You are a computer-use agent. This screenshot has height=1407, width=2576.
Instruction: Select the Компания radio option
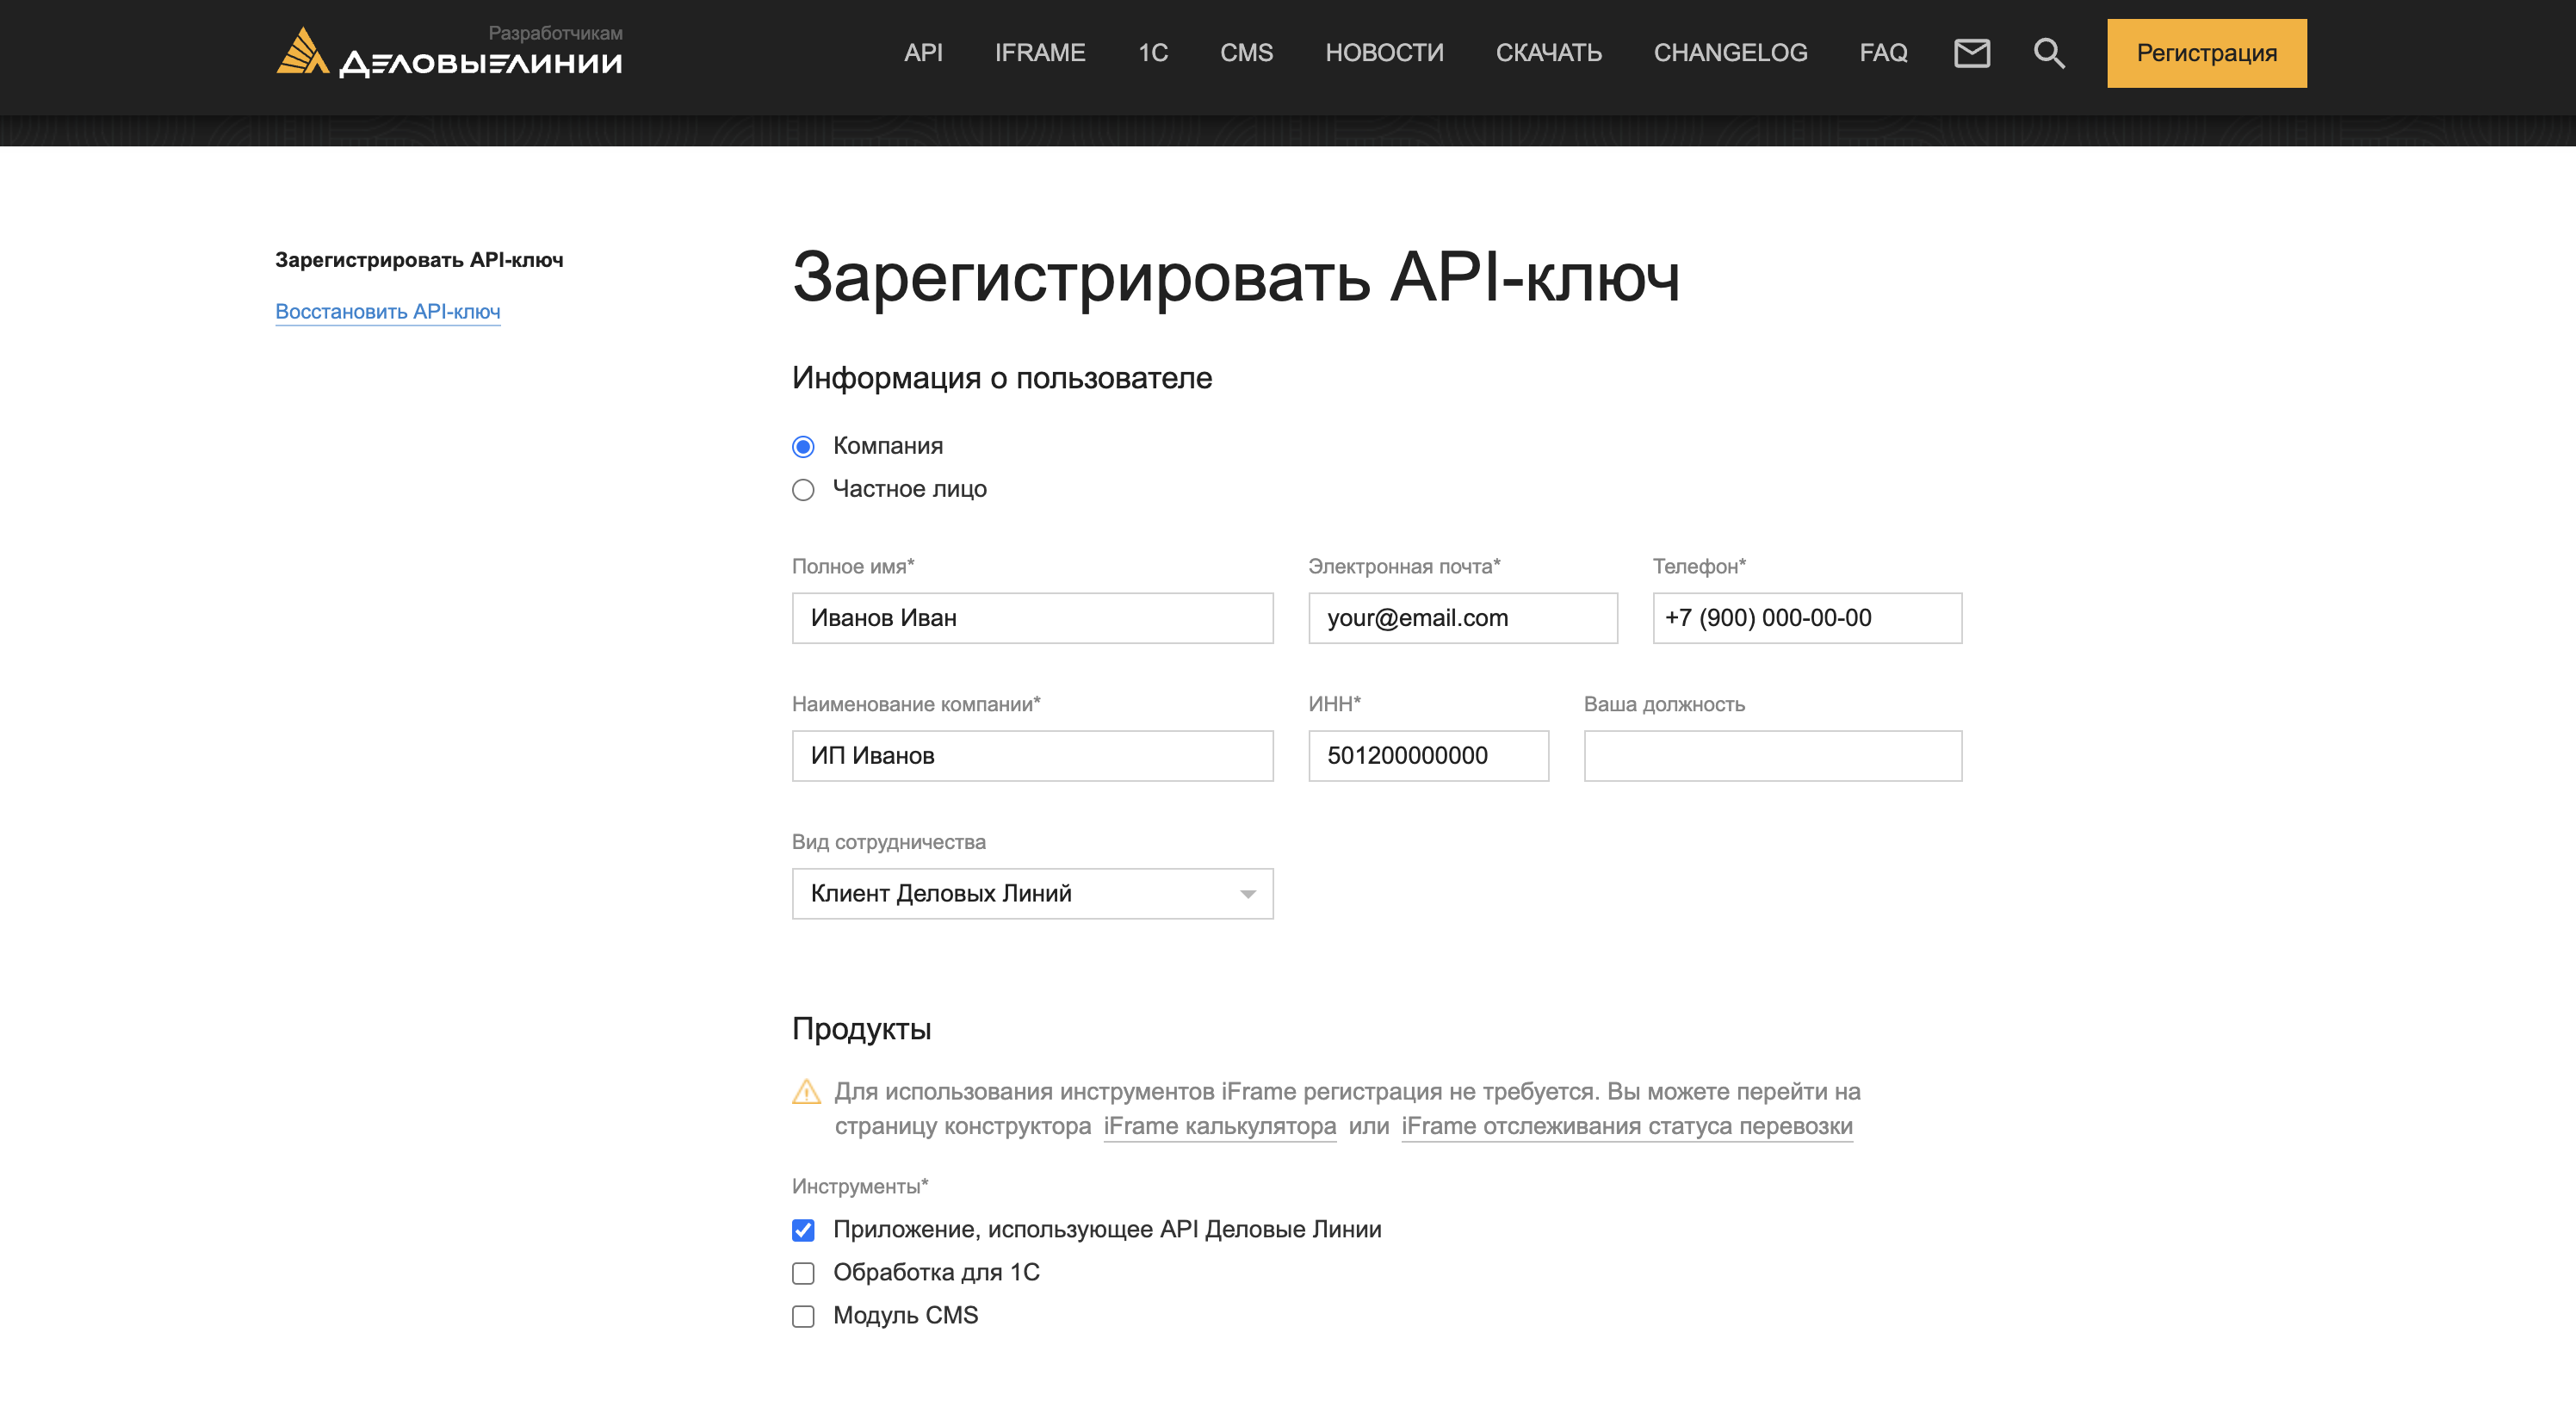(x=803, y=447)
